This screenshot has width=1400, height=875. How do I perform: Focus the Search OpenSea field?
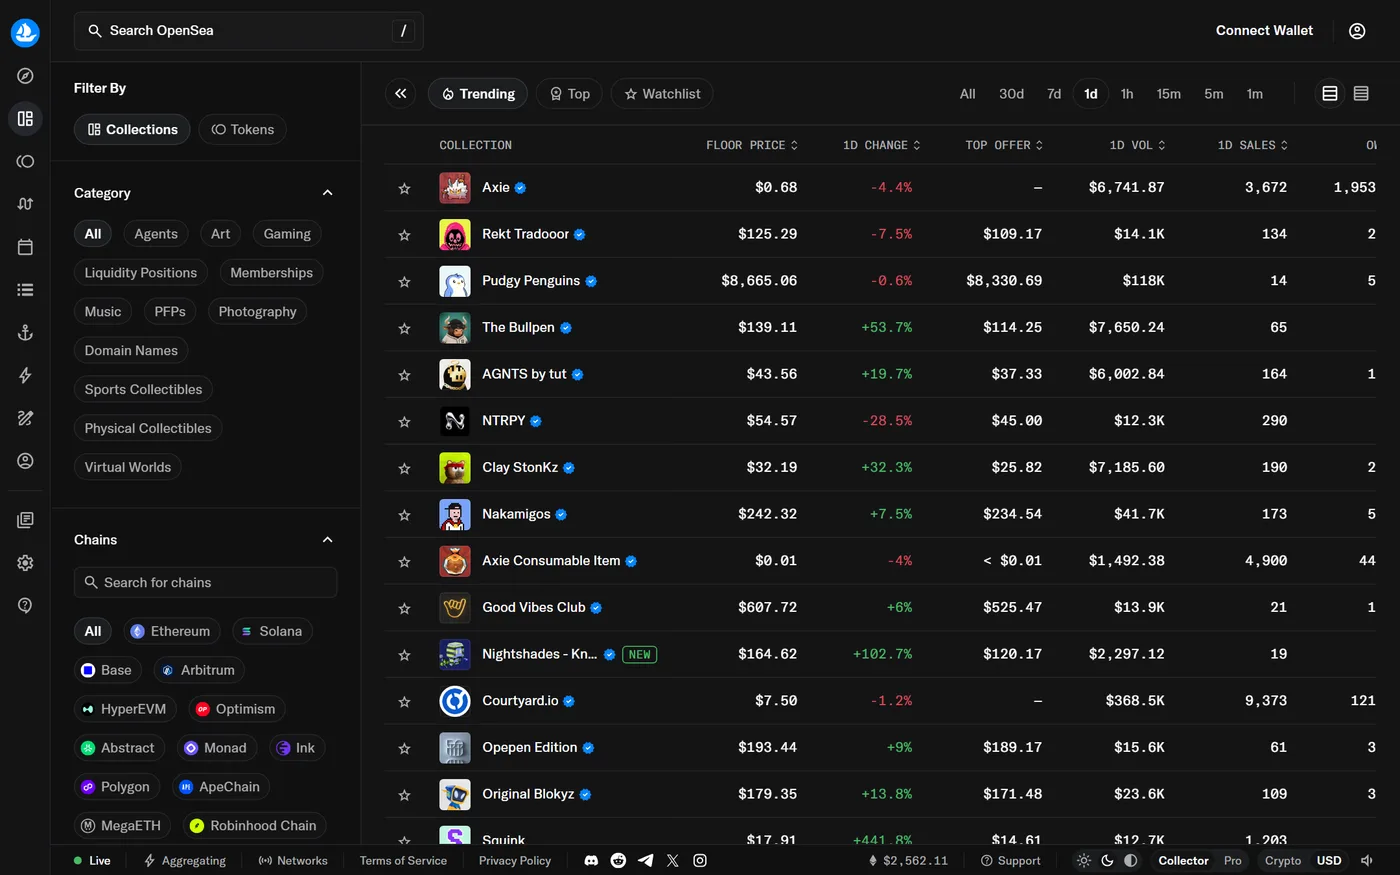pos(249,31)
